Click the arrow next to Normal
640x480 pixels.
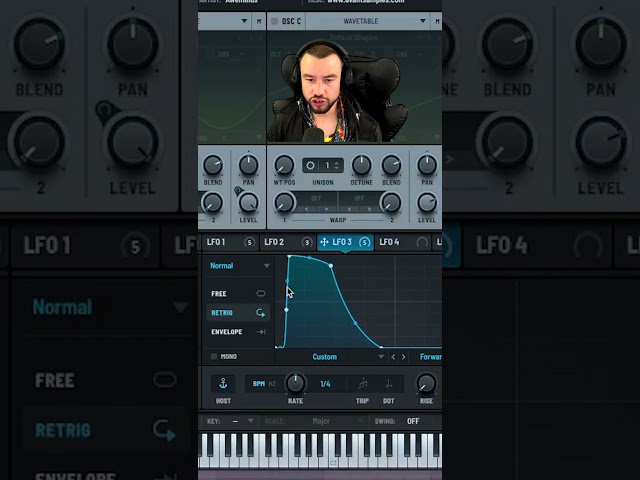(x=267, y=266)
